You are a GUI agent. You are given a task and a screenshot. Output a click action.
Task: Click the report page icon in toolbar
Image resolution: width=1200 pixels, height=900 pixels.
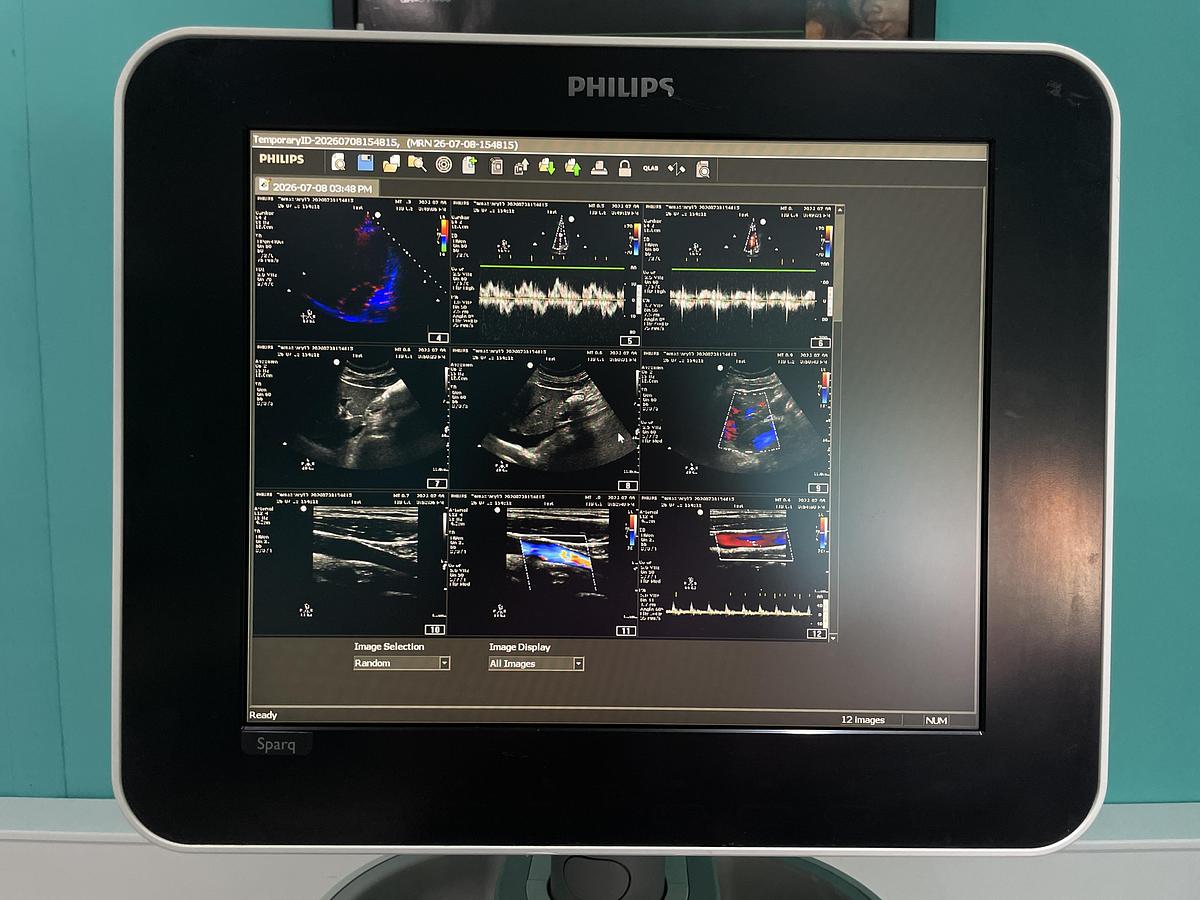coord(496,166)
